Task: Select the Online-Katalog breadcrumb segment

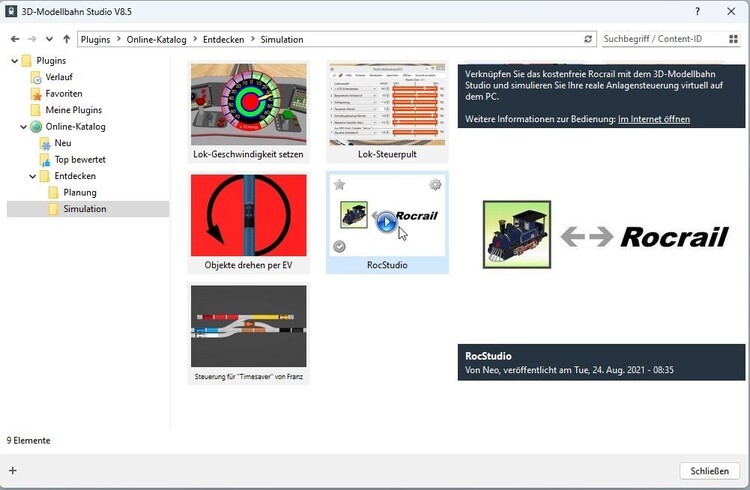Action: (x=156, y=40)
